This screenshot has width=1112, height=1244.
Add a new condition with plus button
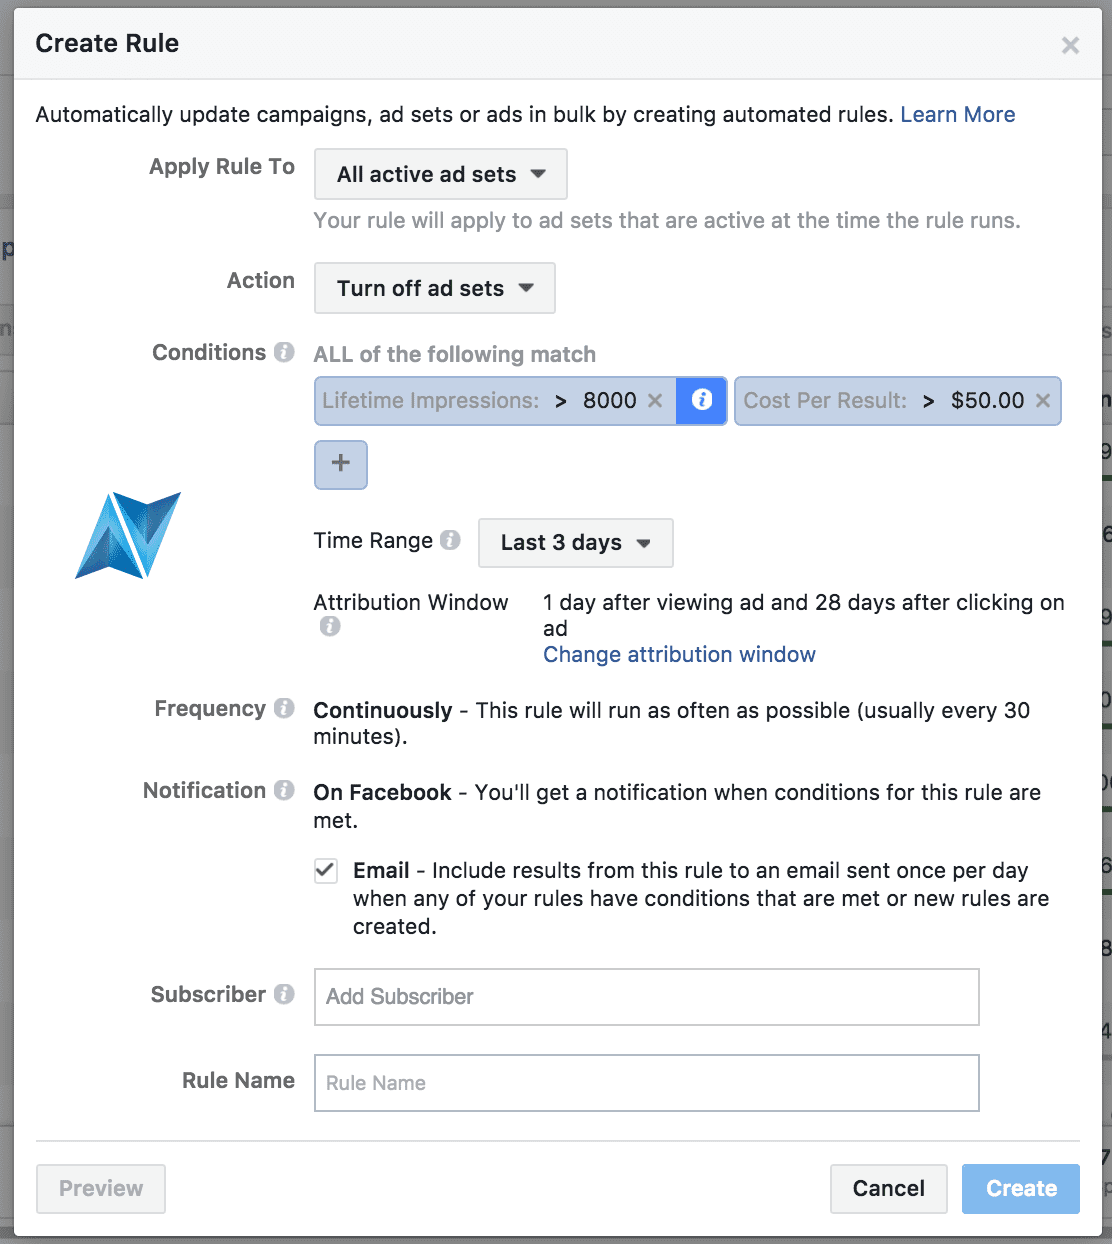(341, 464)
